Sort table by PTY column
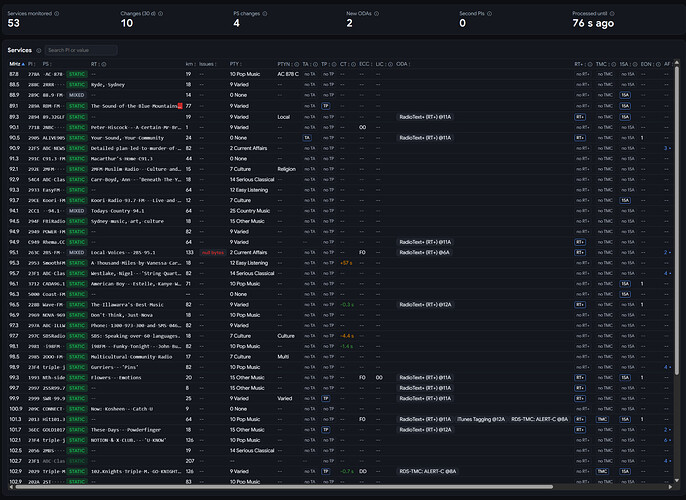This screenshot has height=500, width=686. 235,64
